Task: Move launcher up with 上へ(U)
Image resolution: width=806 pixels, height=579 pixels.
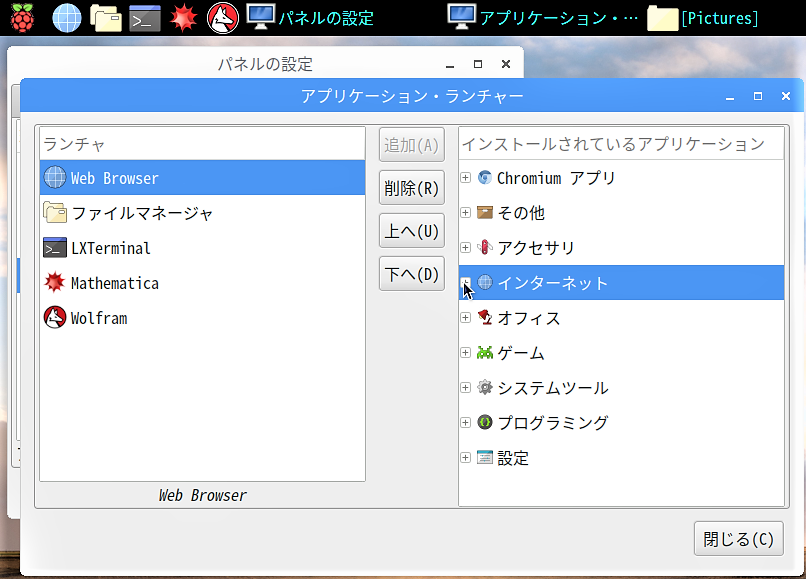Action: pos(411,231)
